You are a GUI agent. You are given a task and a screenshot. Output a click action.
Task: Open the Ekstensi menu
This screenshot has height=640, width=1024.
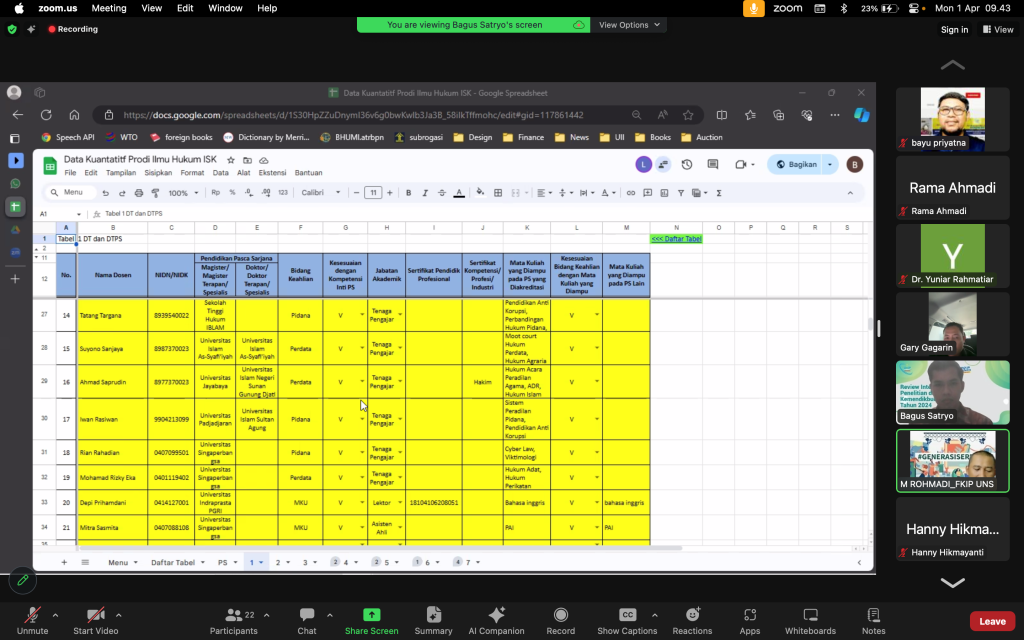[272, 173]
